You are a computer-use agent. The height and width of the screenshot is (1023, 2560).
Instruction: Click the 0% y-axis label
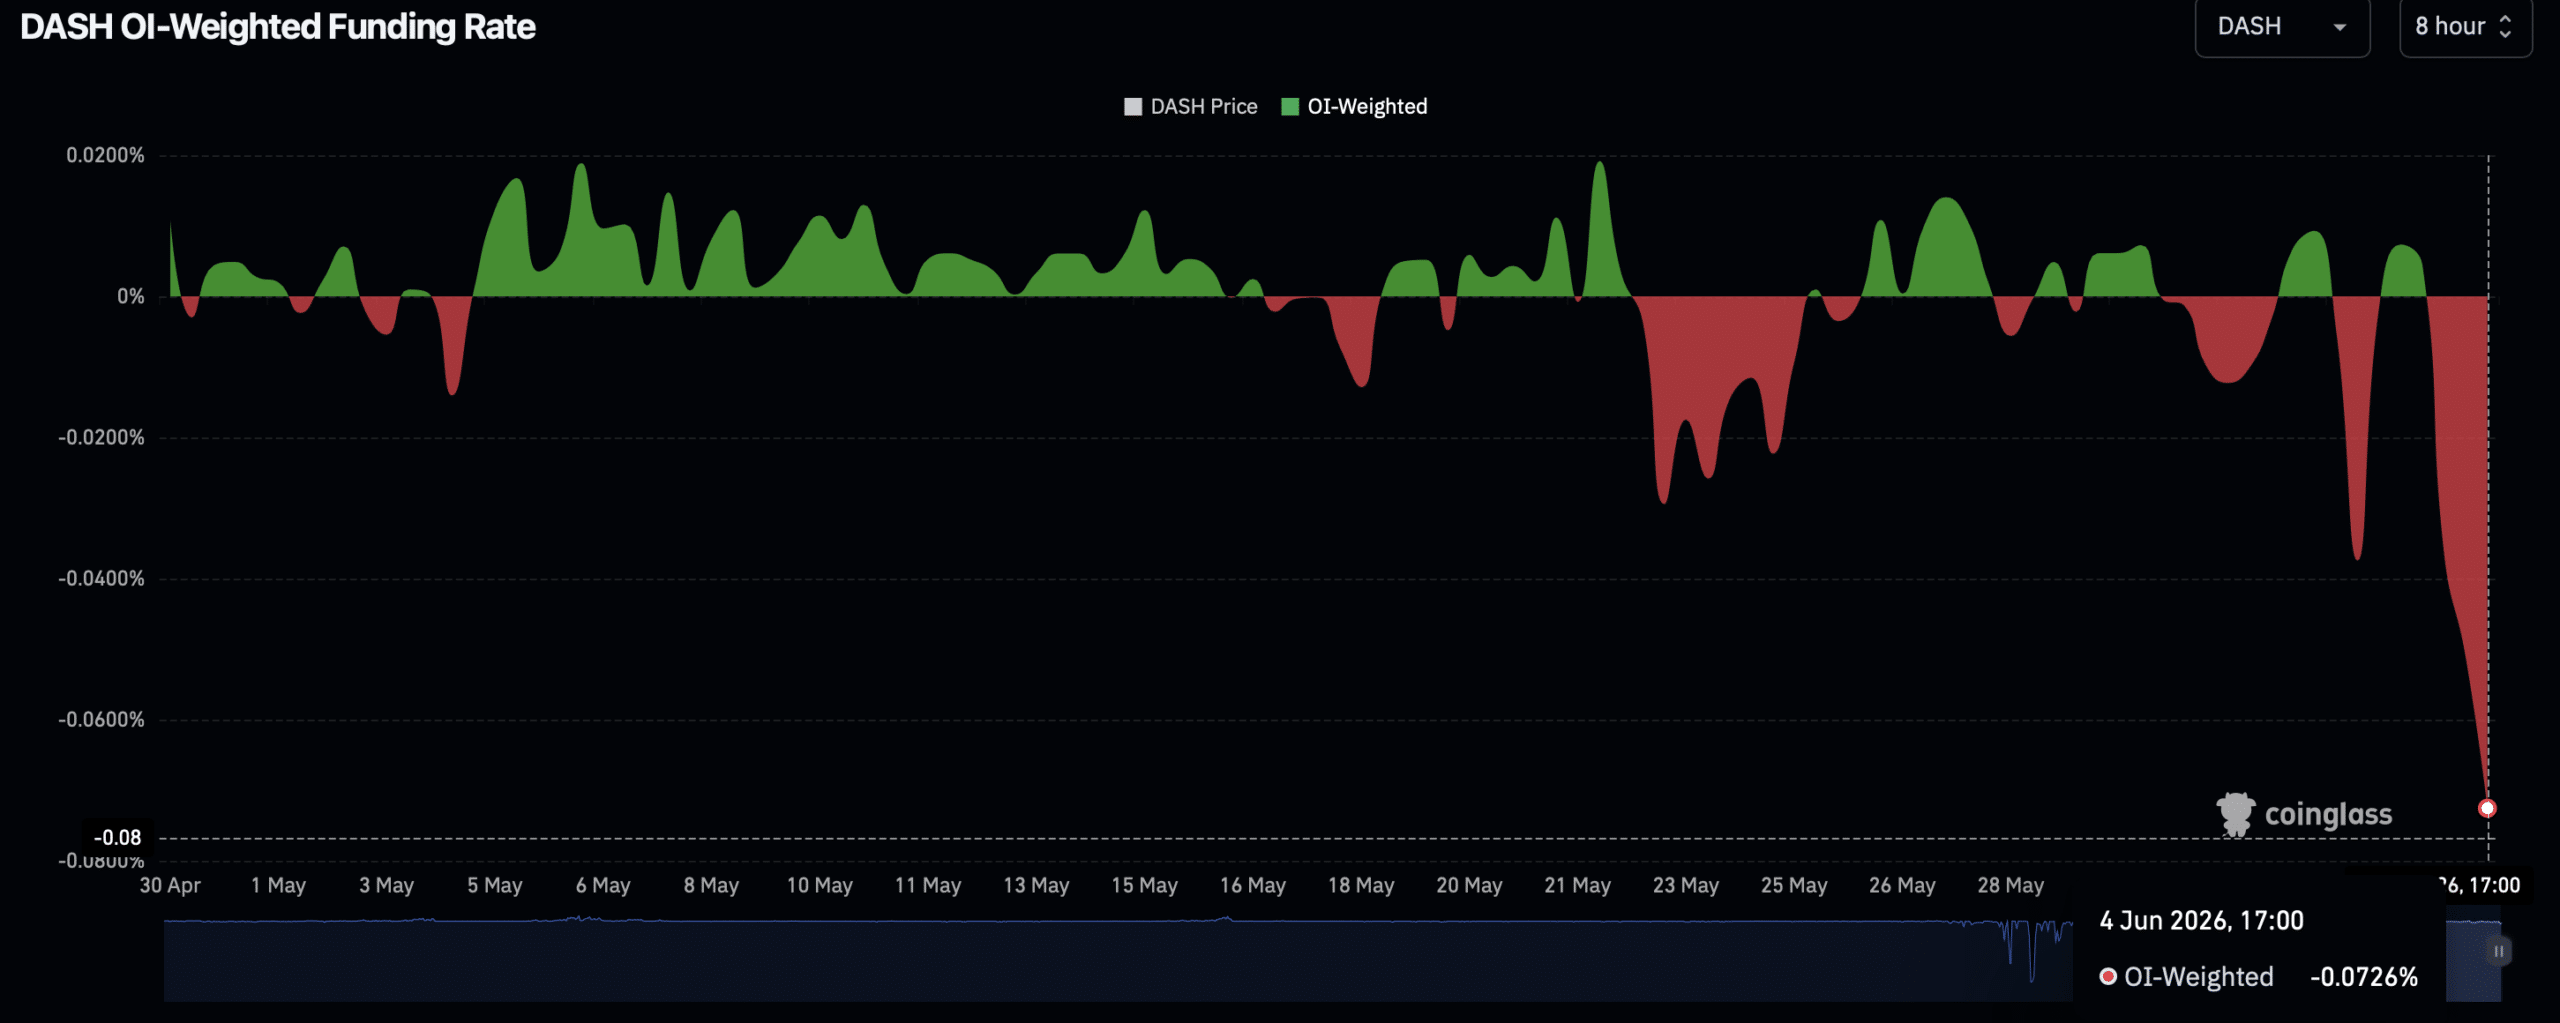(131, 296)
